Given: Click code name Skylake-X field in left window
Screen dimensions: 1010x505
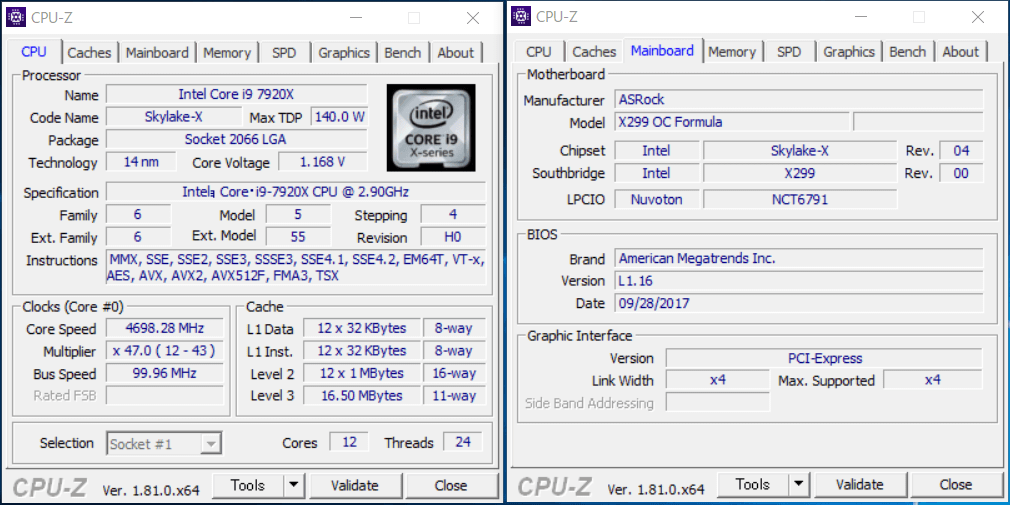Looking at the screenshot, I should 174,117.
